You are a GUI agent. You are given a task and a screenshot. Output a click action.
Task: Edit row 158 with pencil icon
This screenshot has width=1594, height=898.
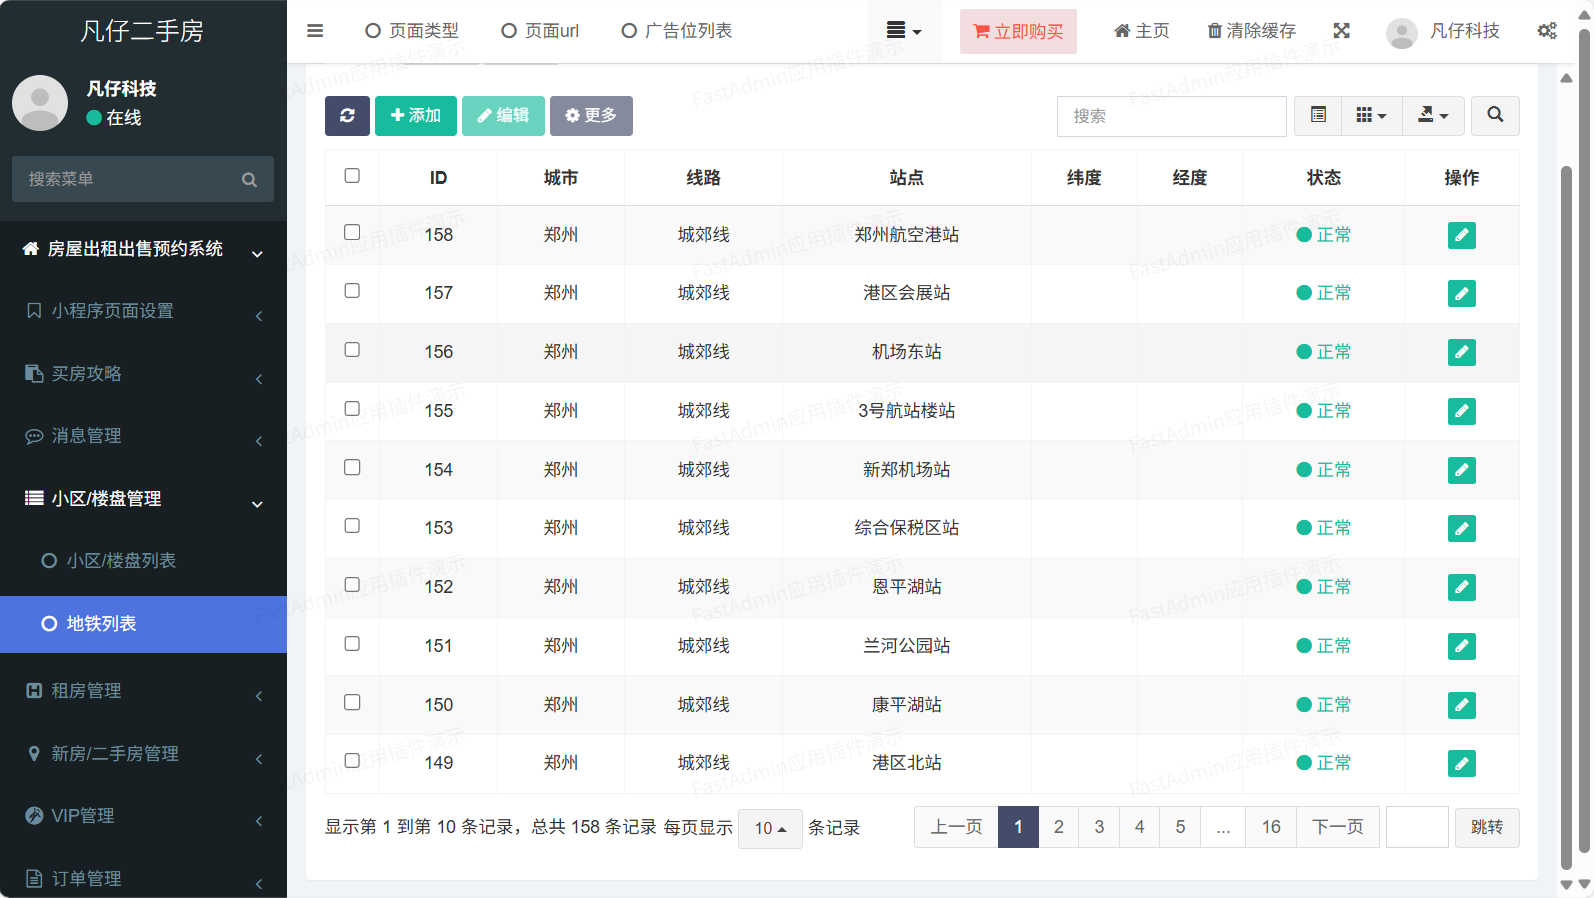[x=1461, y=235]
